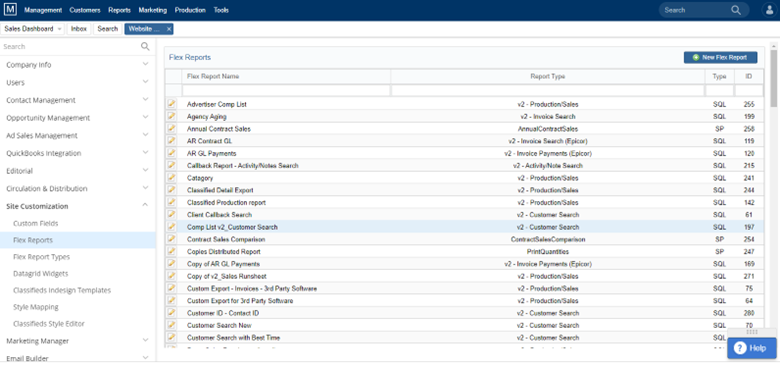Edit the AR Contract GL report
The height and width of the screenshot is (368, 780).
pyautogui.click(x=172, y=141)
